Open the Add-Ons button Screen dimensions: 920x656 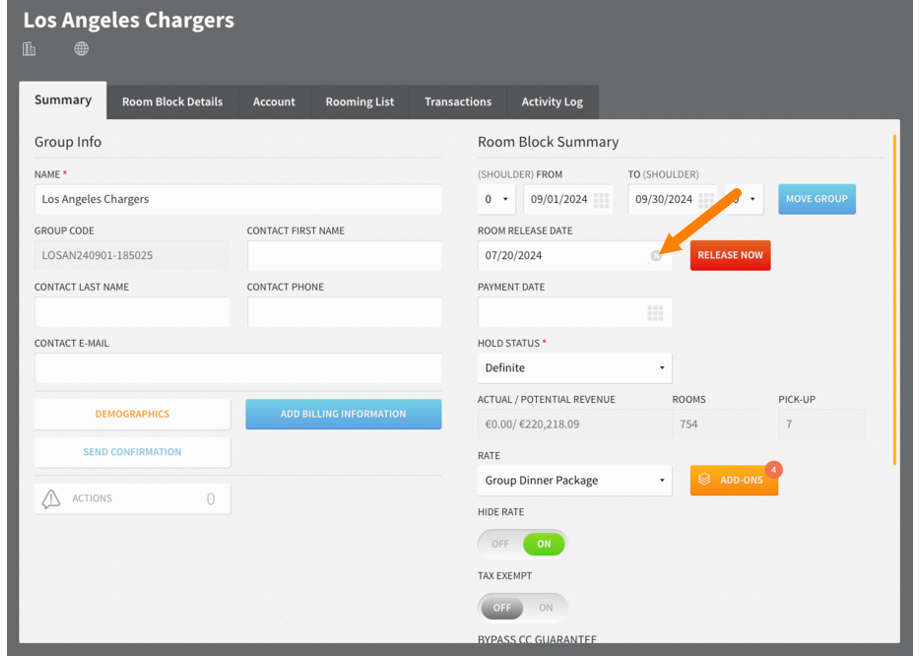tap(734, 481)
